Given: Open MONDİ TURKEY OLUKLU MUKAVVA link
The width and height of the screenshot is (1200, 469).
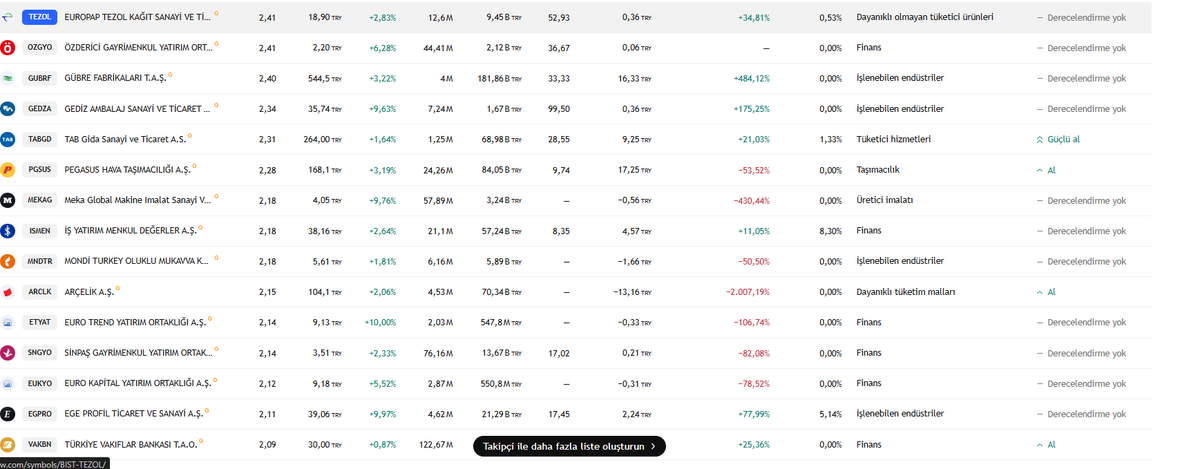Looking at the screenshot, I should pos(138,261).
